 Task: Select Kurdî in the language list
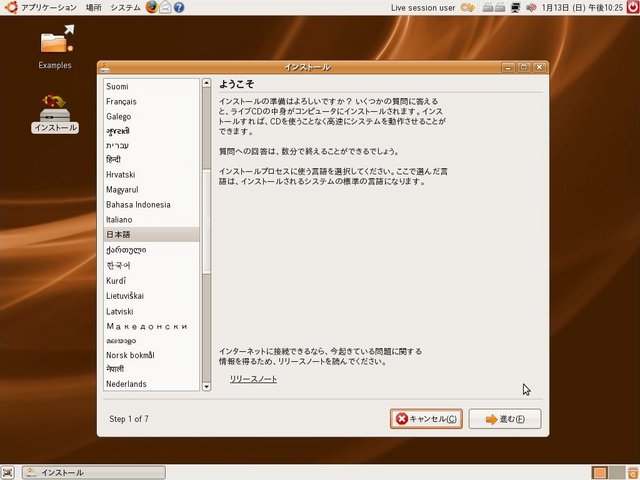click(151, 281)
